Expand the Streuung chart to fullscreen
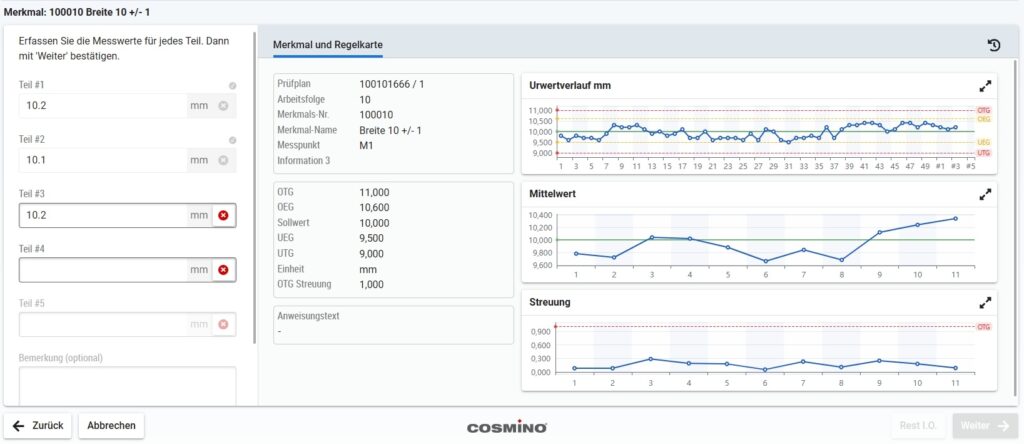This screenshot has width=1024, height=444. [x=984, y=302]
